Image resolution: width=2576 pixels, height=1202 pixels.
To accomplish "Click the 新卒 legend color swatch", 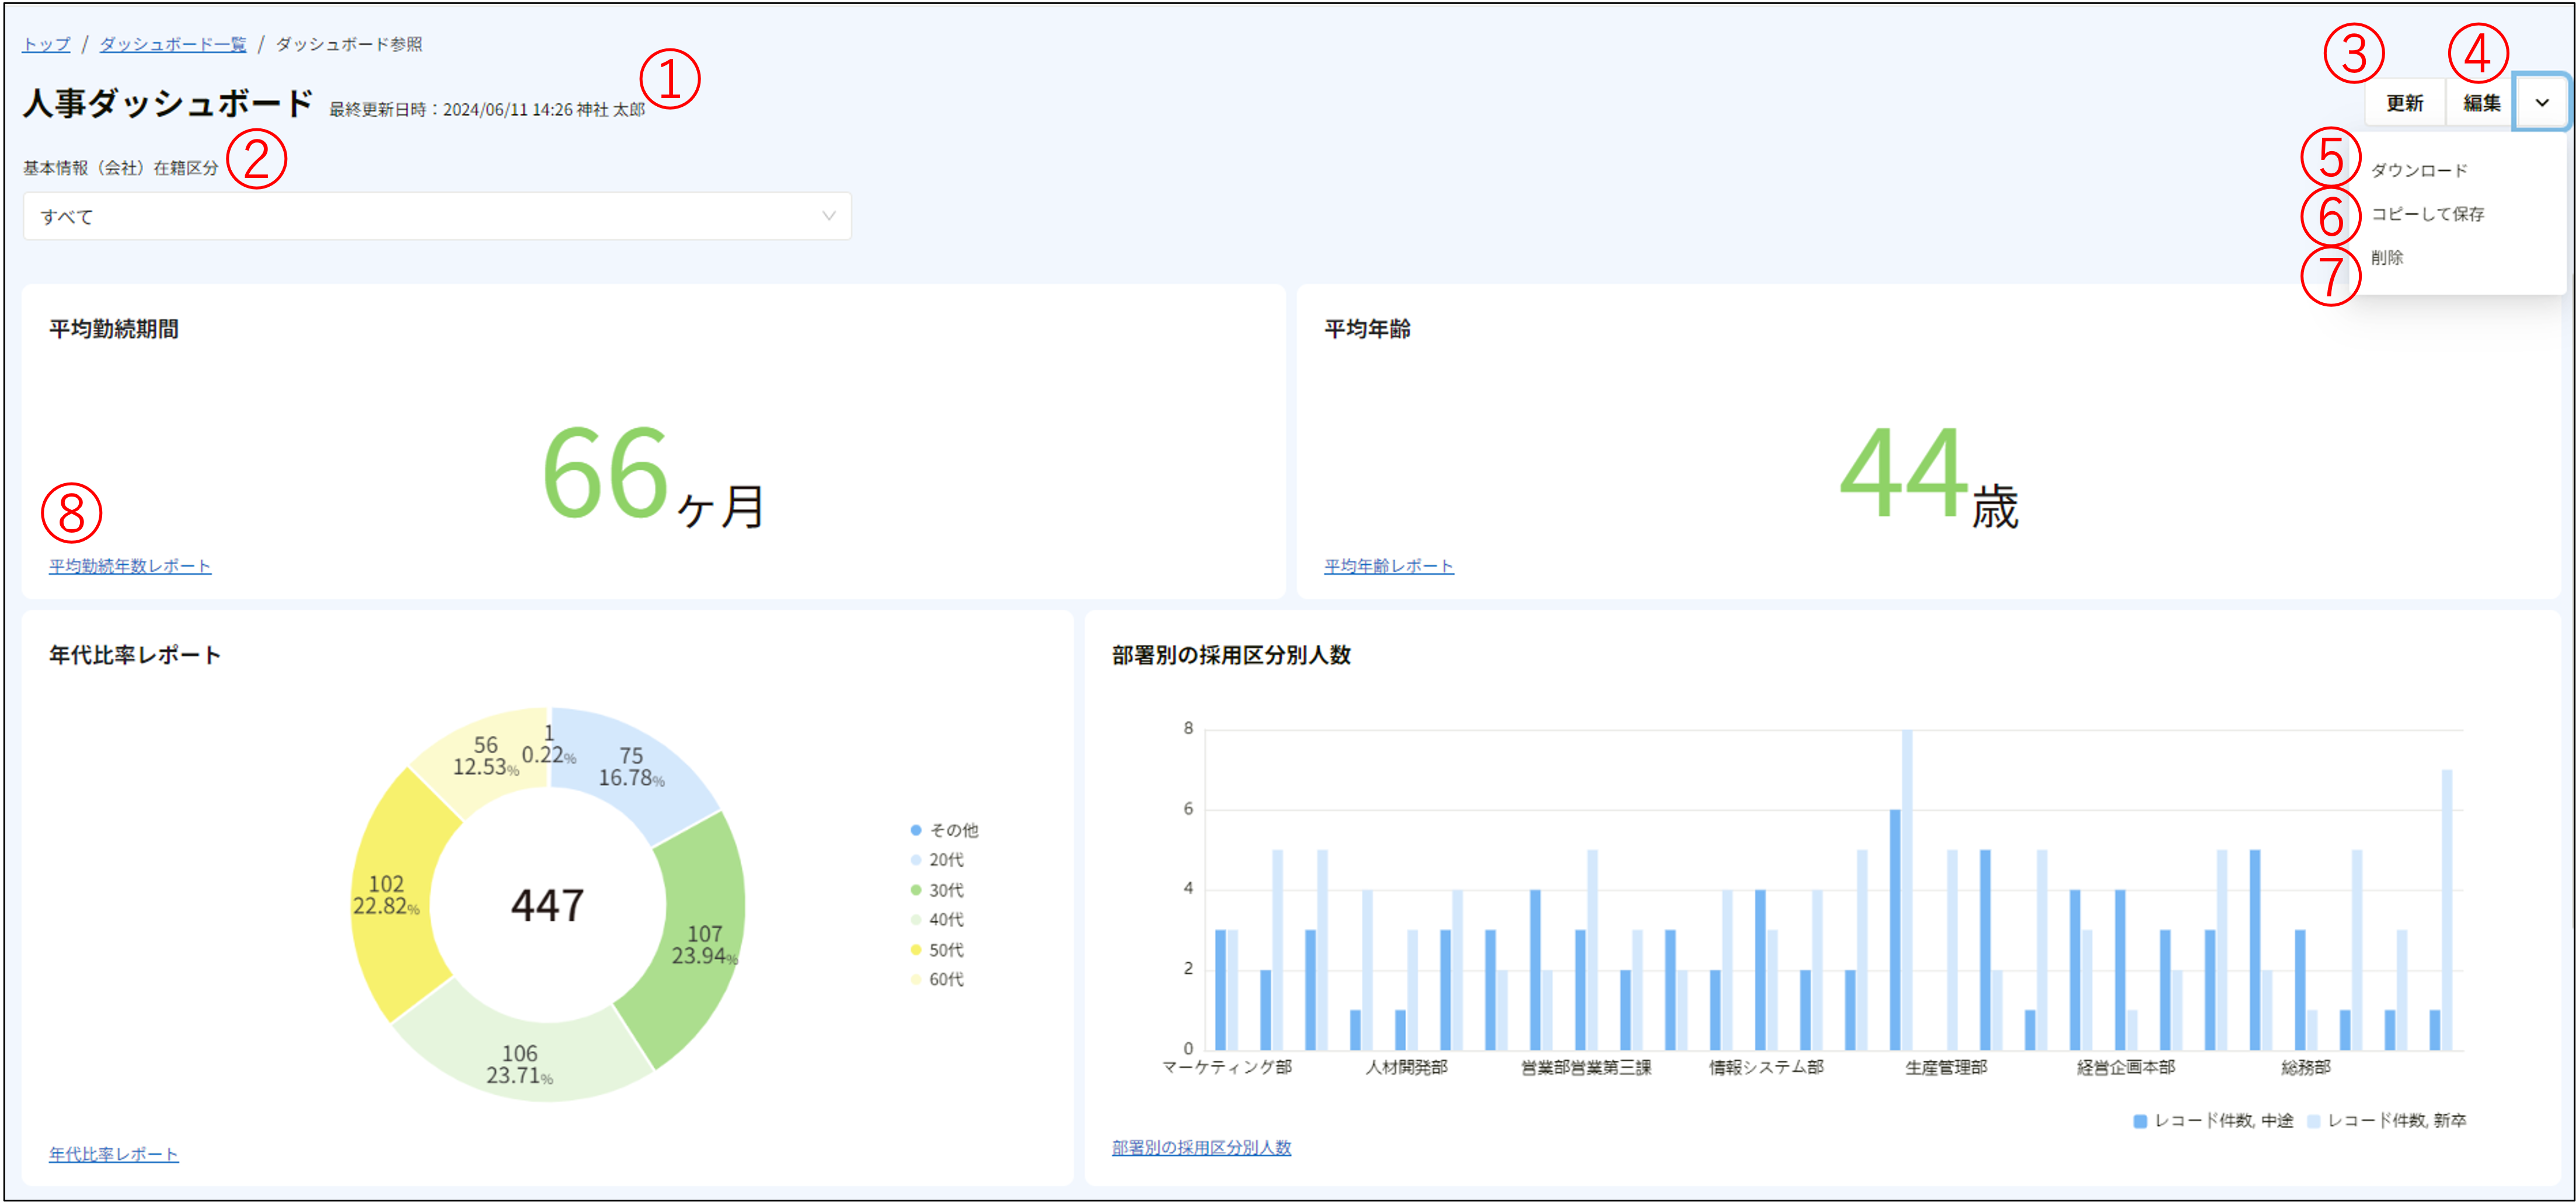I will click(x=2313, y=1121).
